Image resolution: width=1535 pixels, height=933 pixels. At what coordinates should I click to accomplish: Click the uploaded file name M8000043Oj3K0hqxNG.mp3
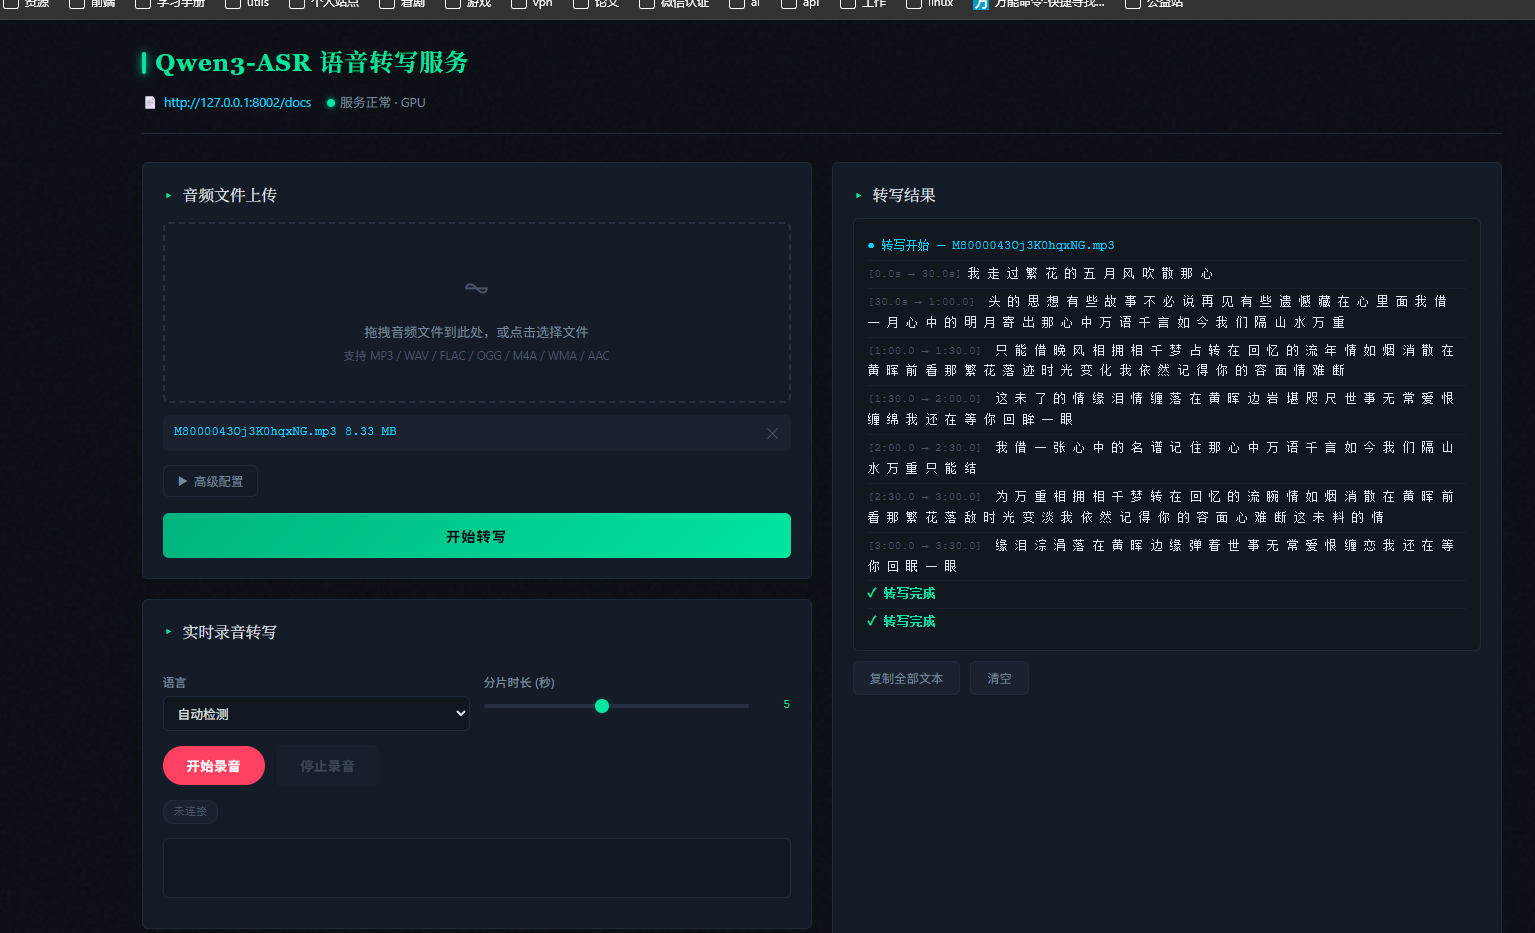point(255,432)
